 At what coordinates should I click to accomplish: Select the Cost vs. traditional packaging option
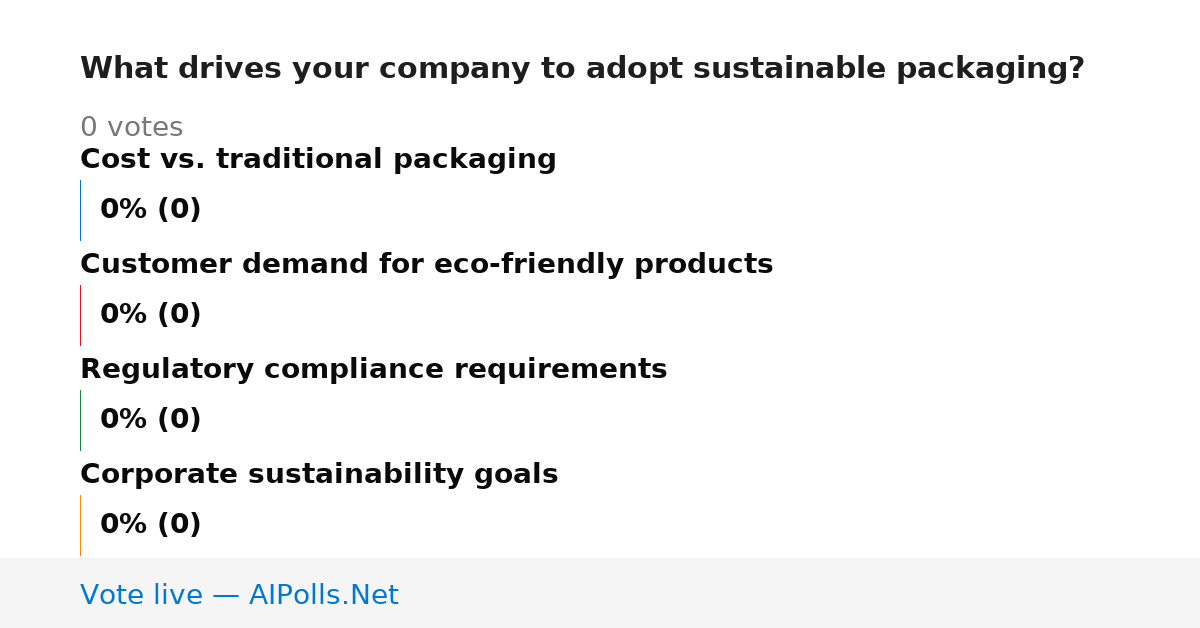[x=318, y=160]
